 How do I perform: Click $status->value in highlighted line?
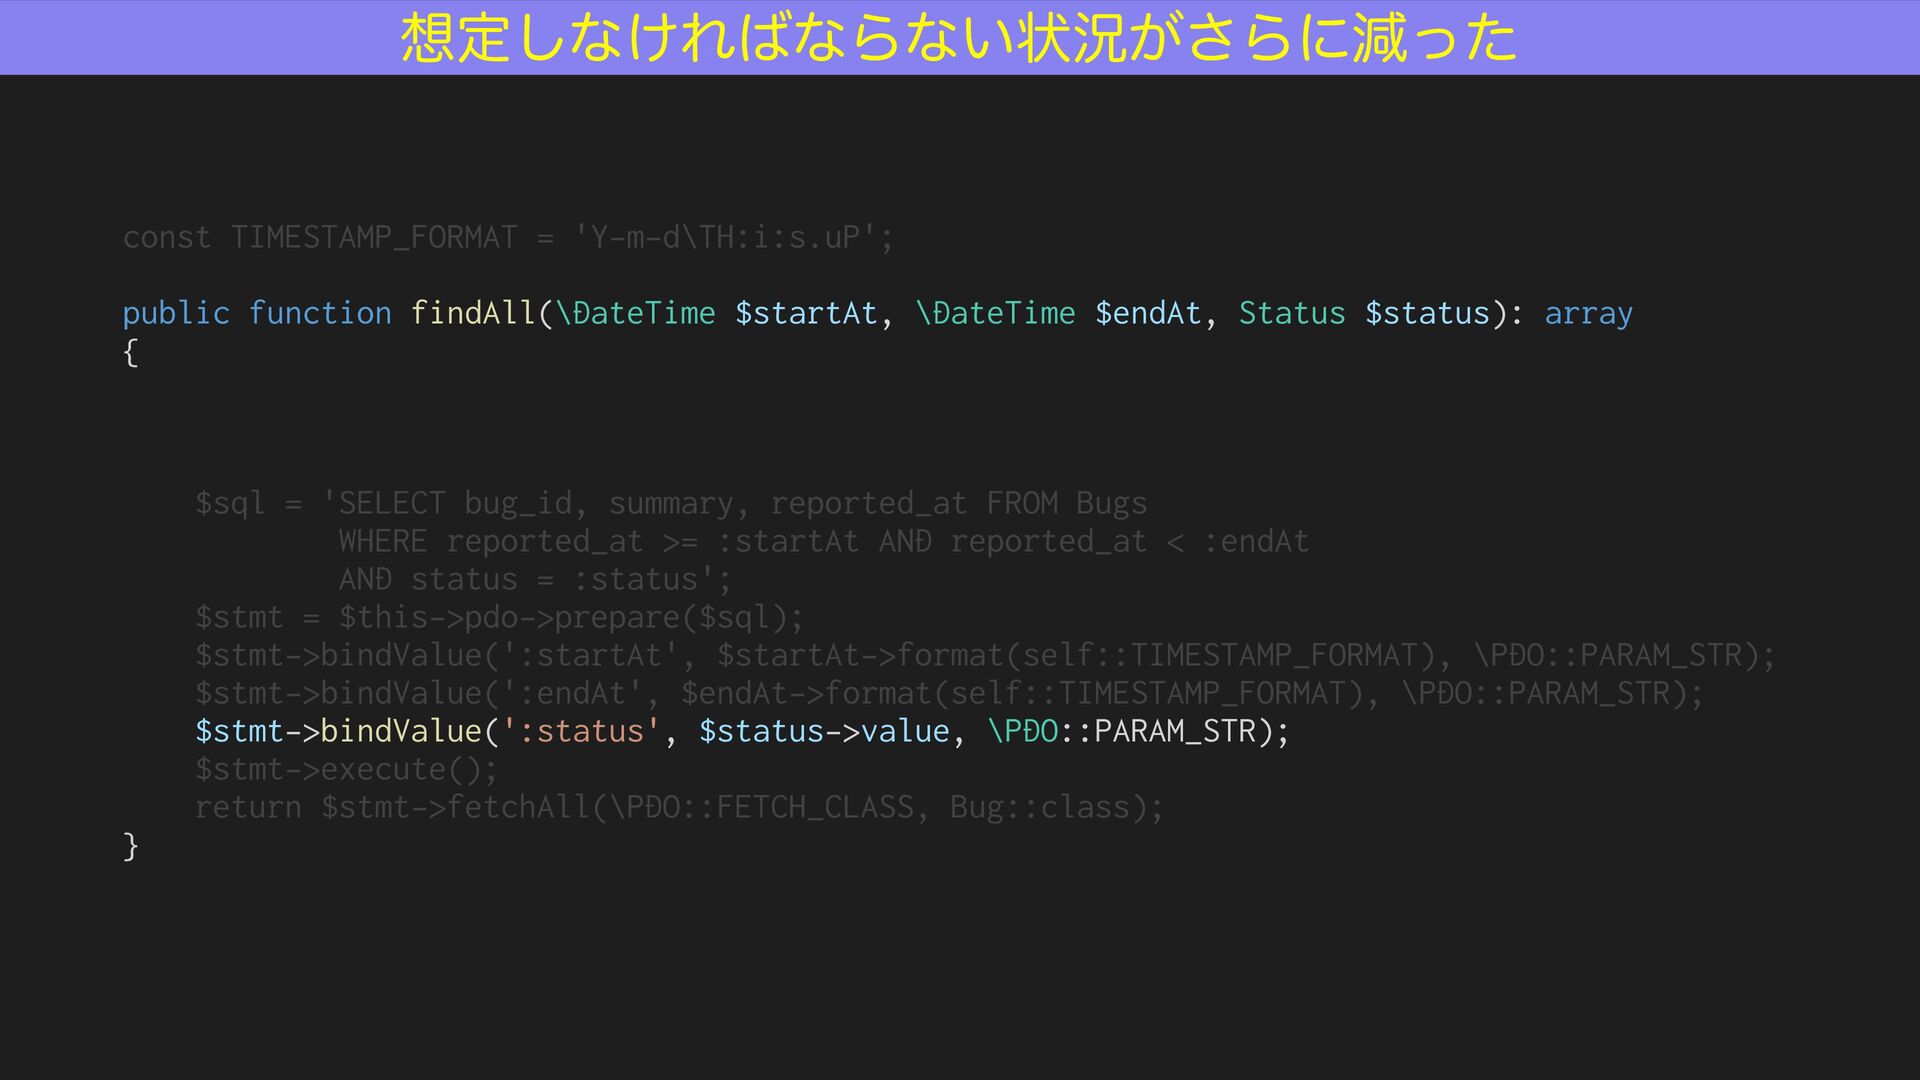point(823,732)
